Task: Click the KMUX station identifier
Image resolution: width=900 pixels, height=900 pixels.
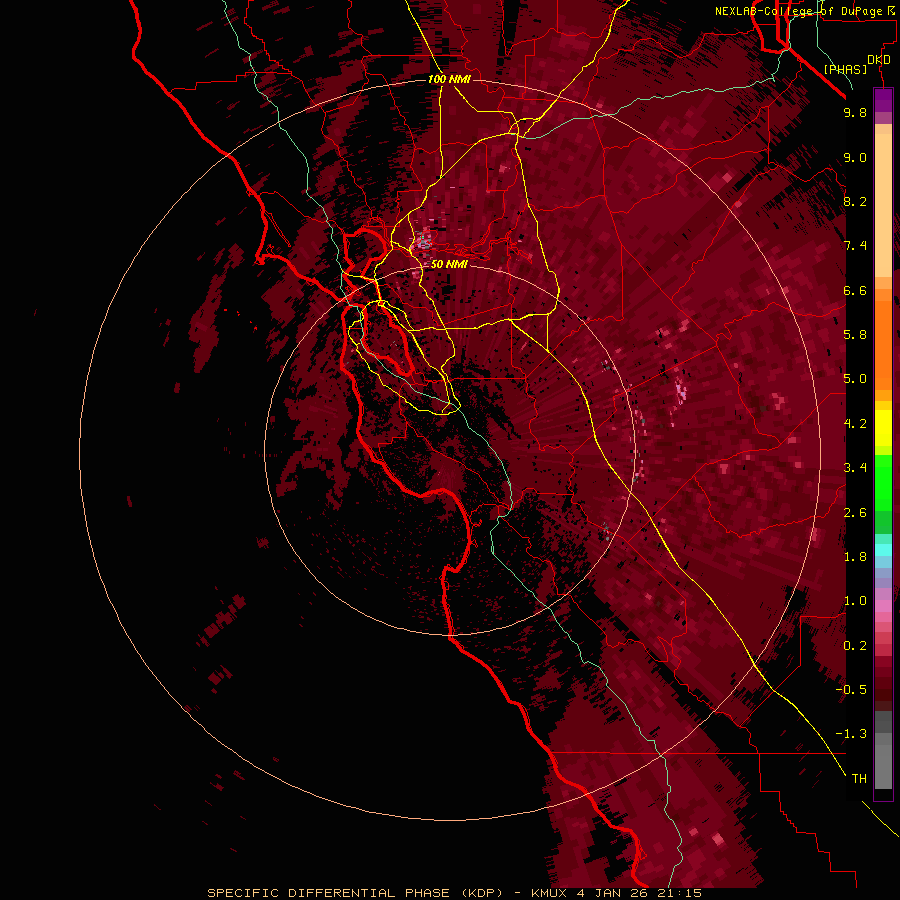Action: [x=550, y=893]
